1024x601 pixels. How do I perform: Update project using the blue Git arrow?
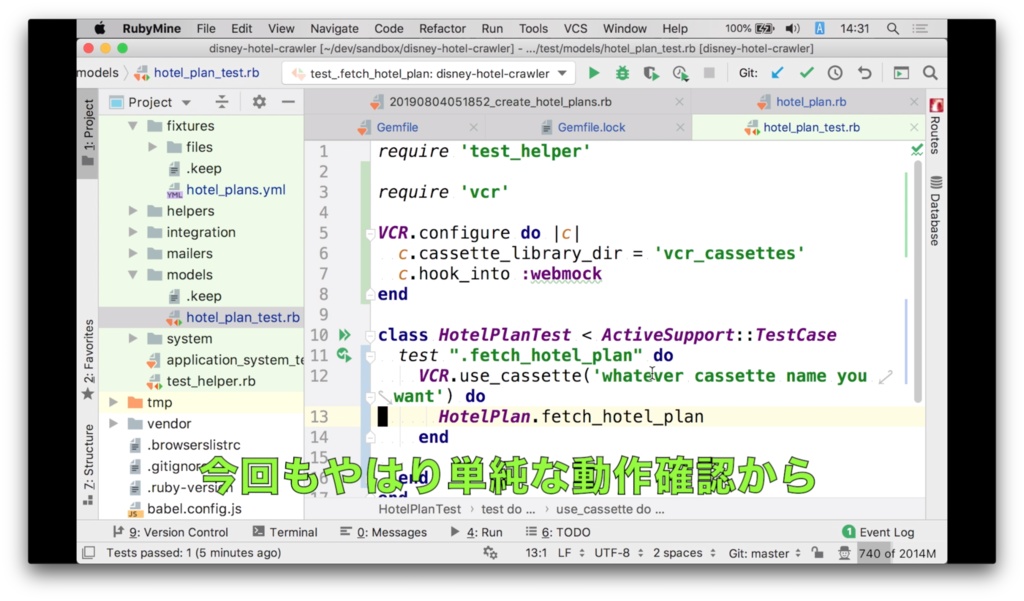tap(777, 72)
